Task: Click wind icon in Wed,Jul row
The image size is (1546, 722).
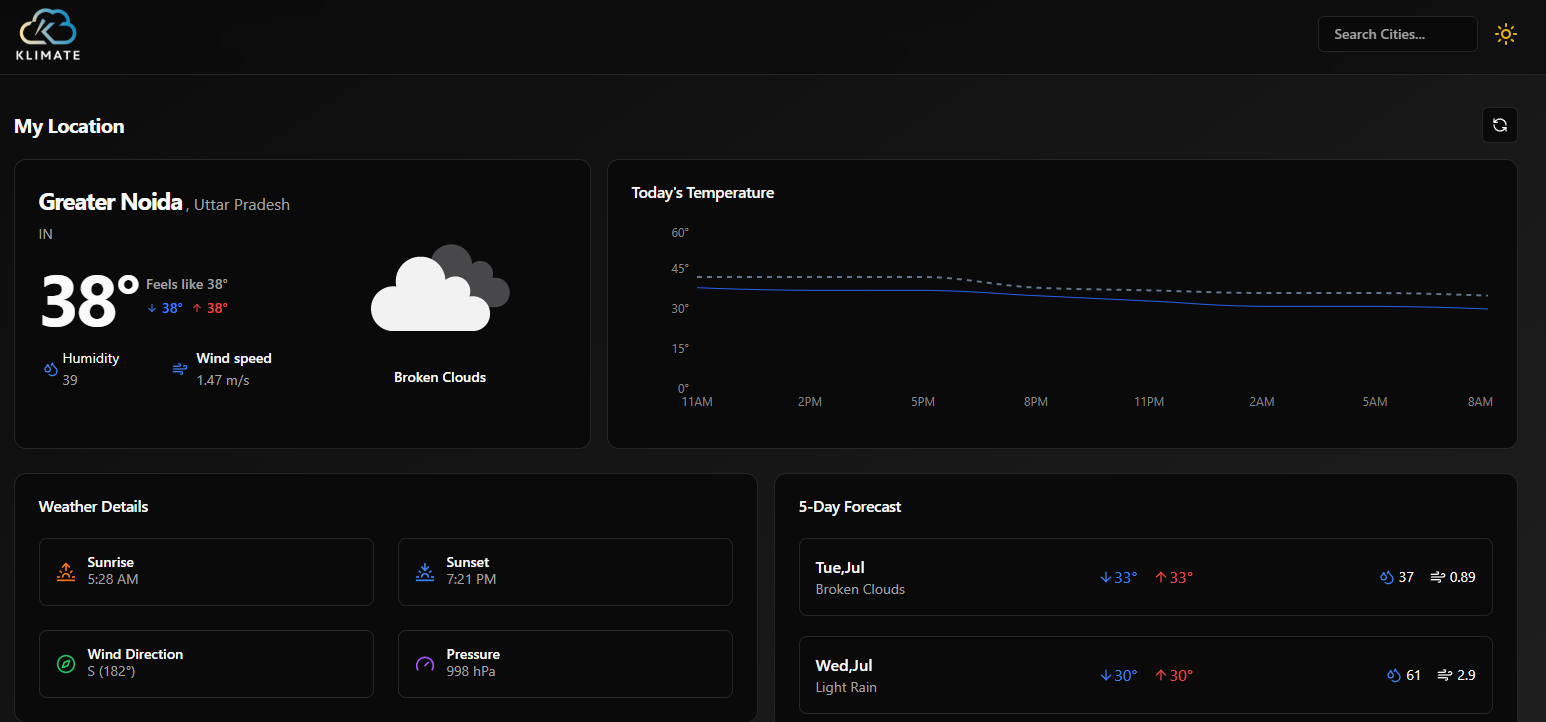Action: tap(1445, 675)
